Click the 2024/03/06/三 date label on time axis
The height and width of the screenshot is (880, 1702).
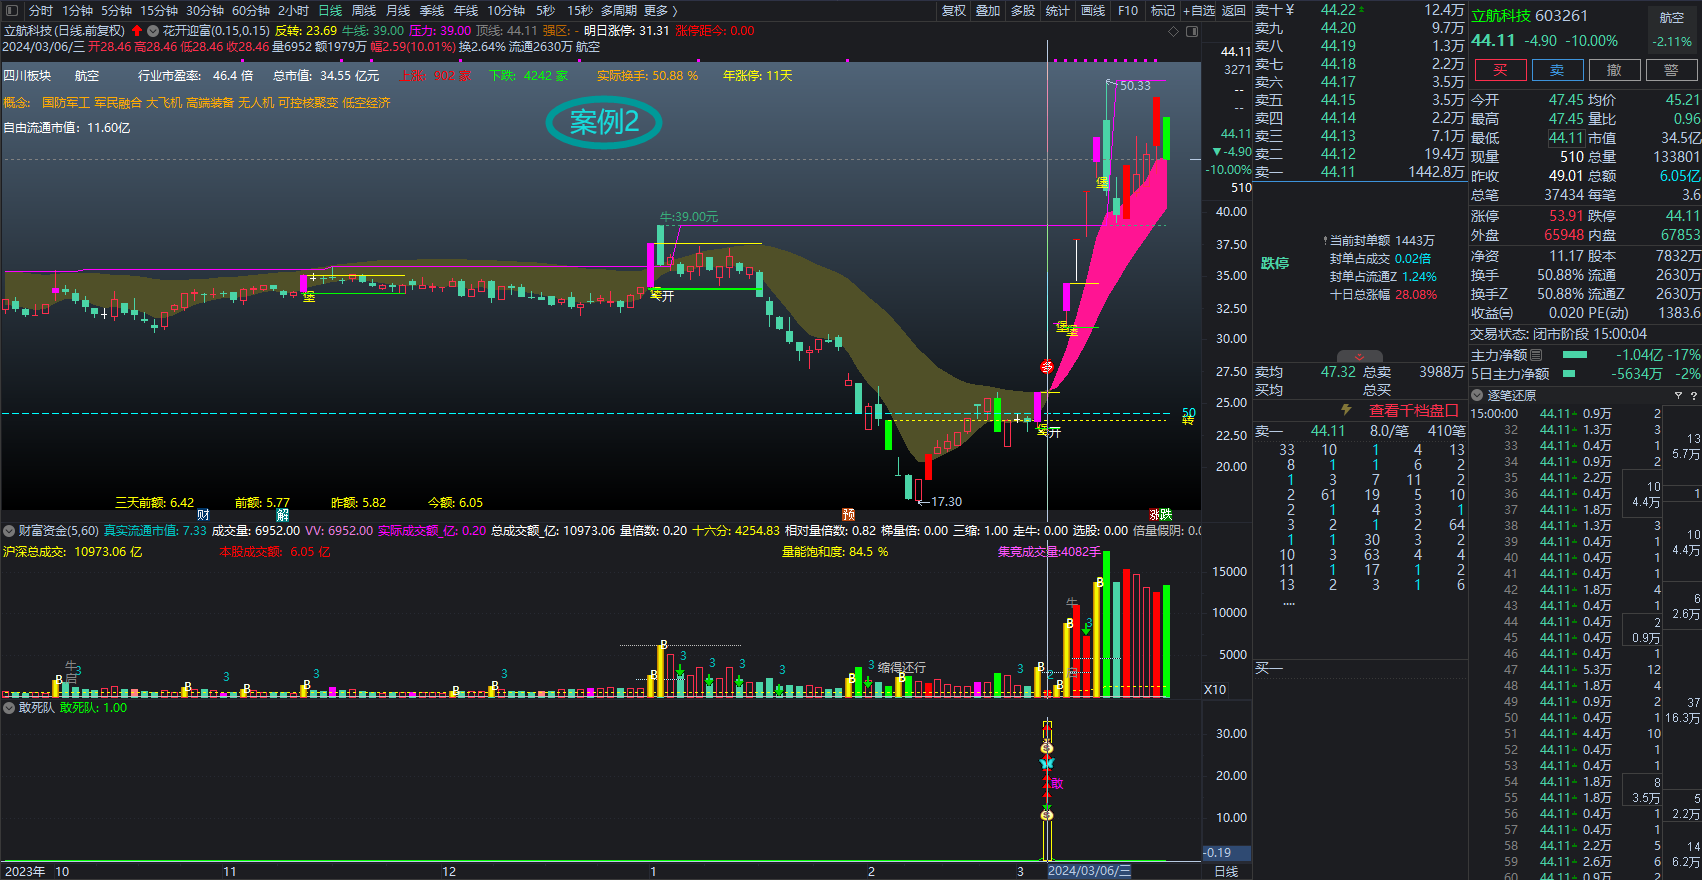tap(1090, 871)
